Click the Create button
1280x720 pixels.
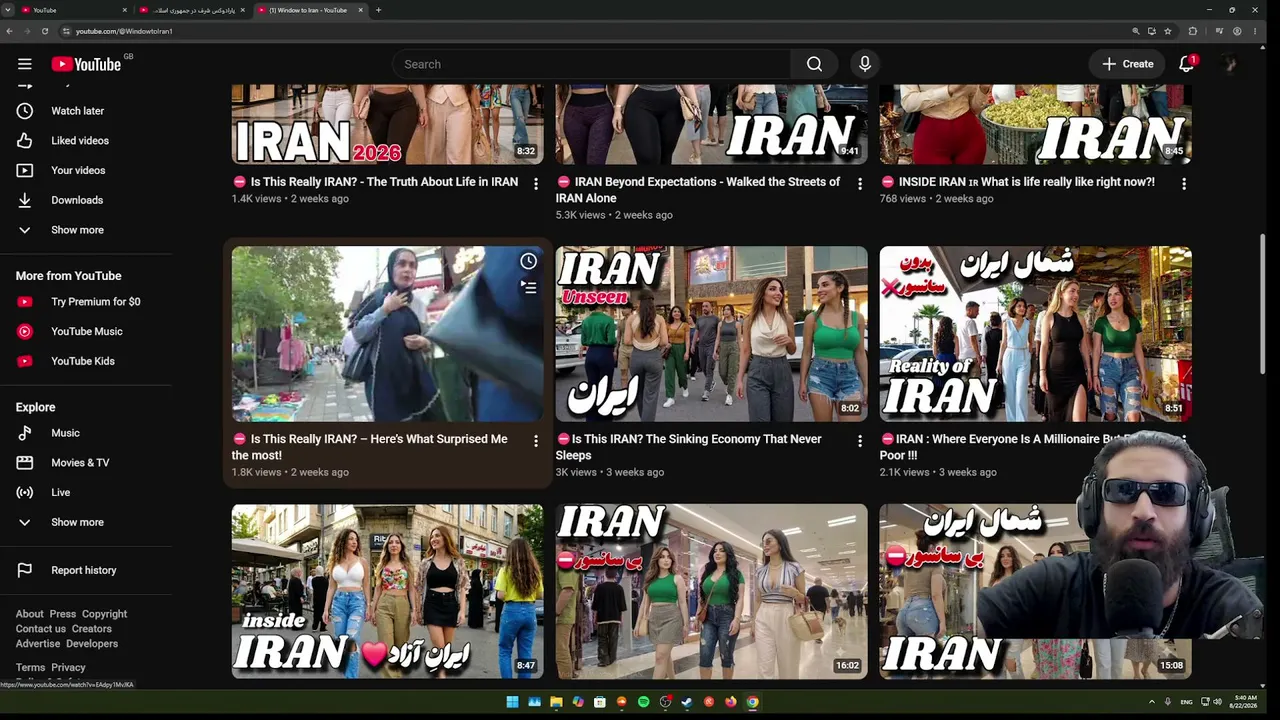(x=1128, y=64)
